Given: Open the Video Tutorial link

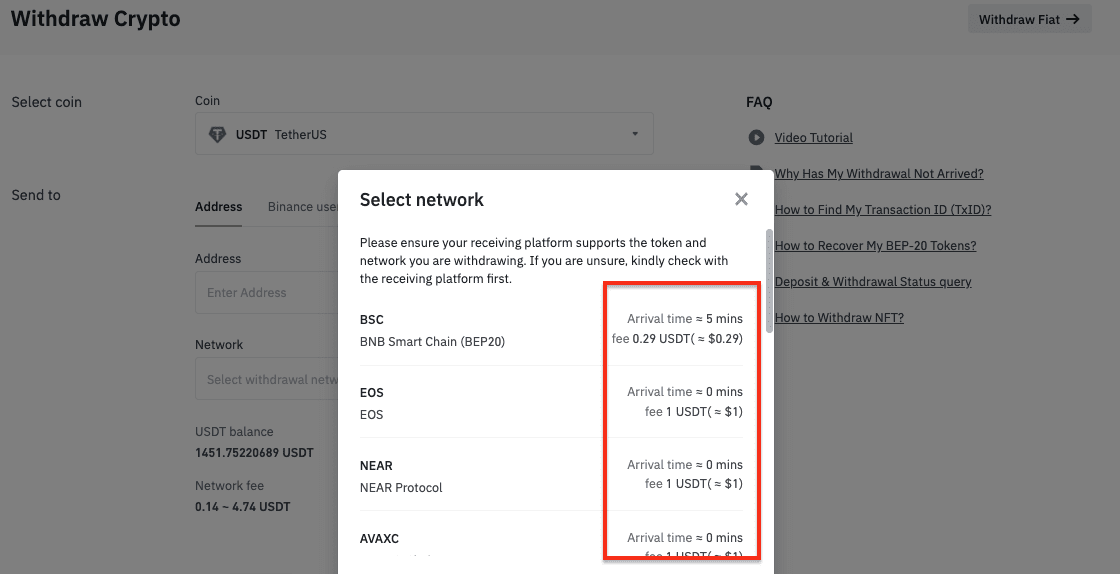Looking at the screenshot, I should tap(813, 138).
